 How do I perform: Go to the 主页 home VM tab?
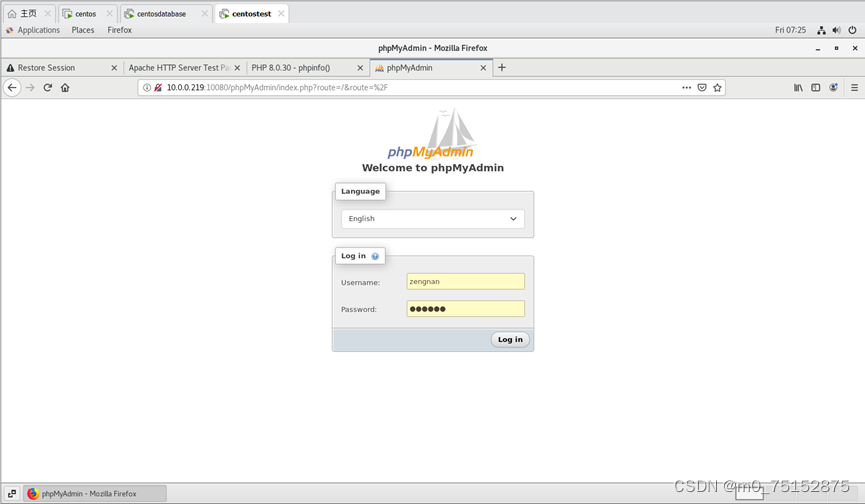tap(29, 14)
